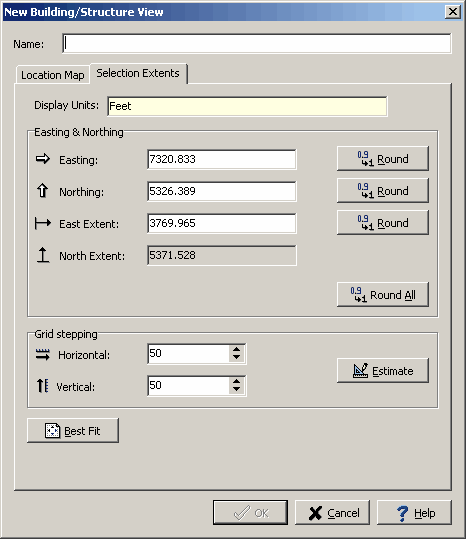The width and height of the screenshot is (466, 539).
Task: Decrease Vertical grid stepping value
Action: click(x=236, y=389)
